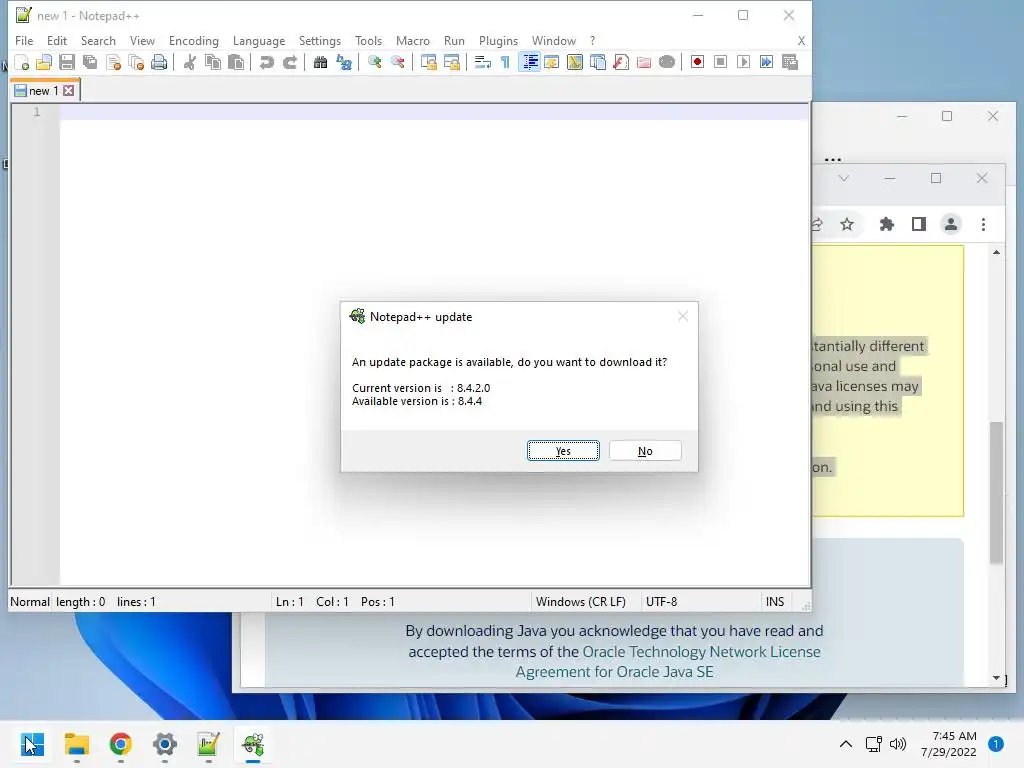The image size is (1024, 768).
Task: Open the File menu
Action: pos(24,40)
